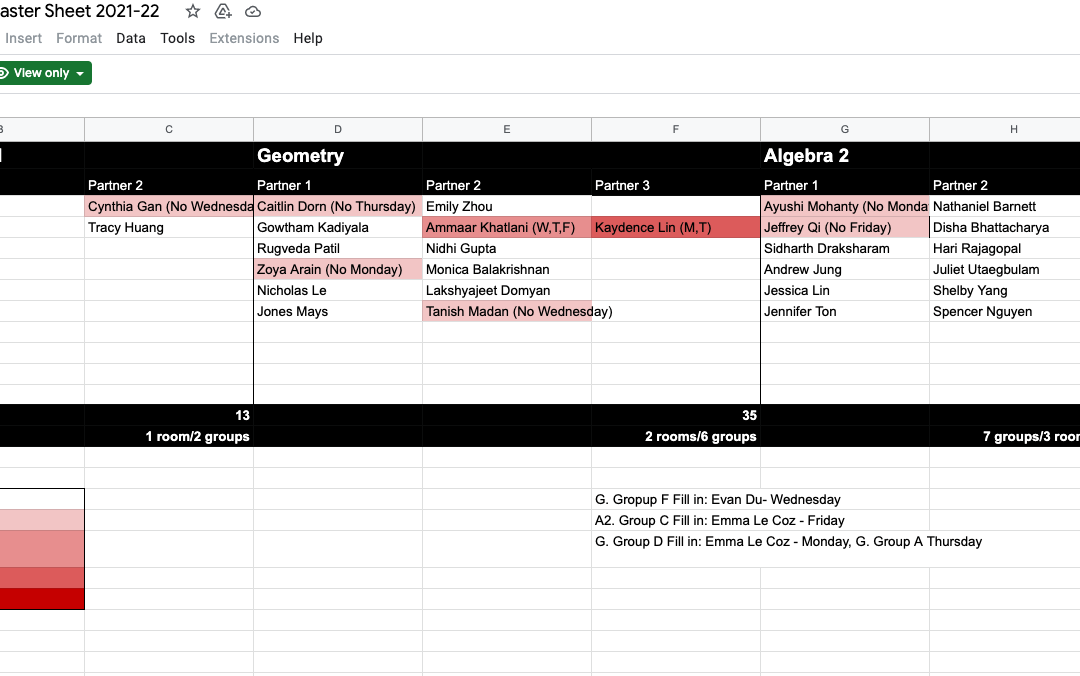Click the Ammaar Khatlani (W,T,F) cell
The width and height of the screenshot is (1080, 676).
pyautogui.click(x=506, y=228)
